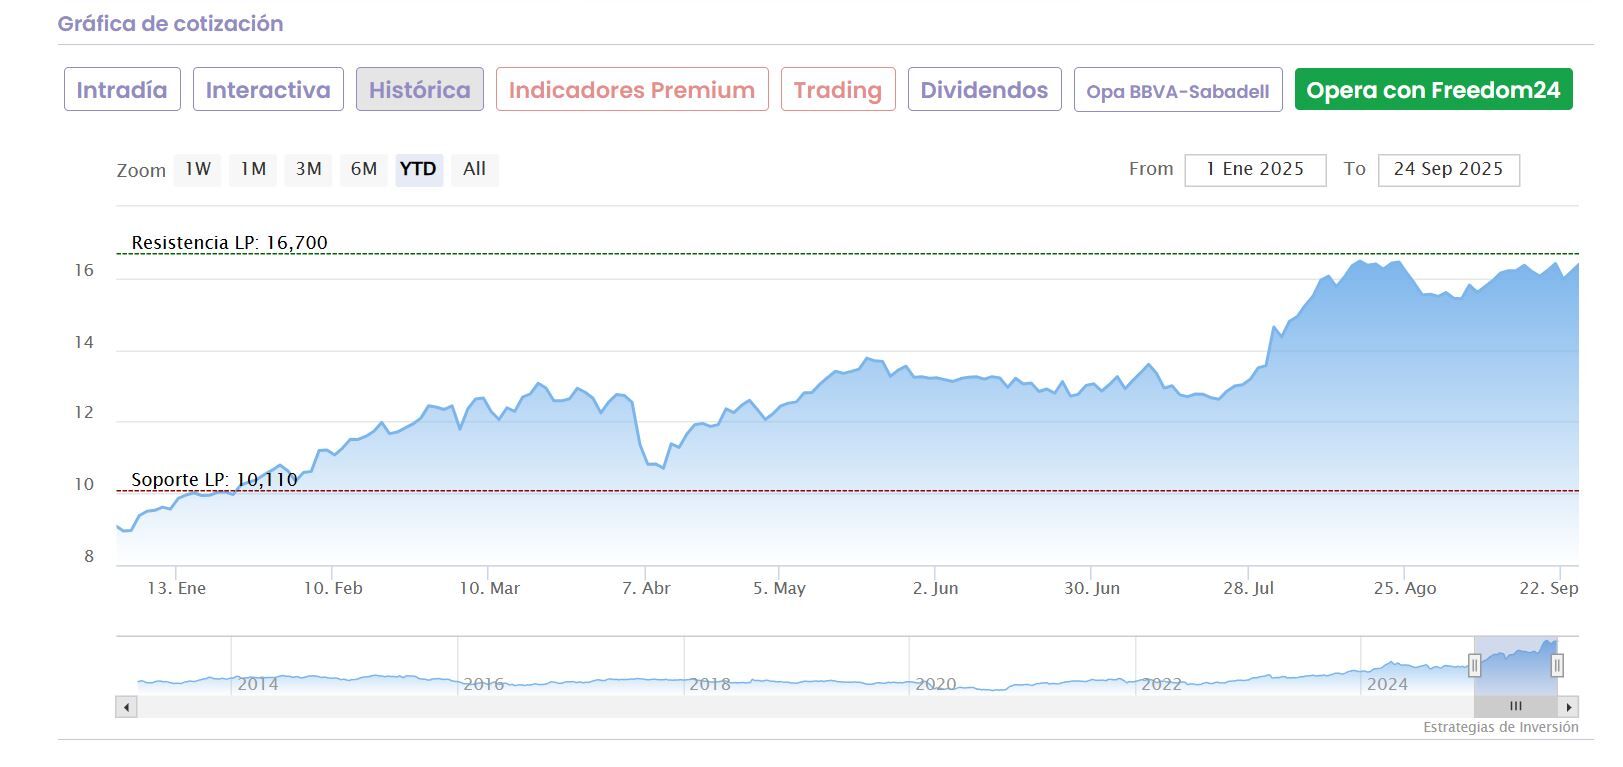Screen dimensions: 1623x767
Task: Go to the Trading tab
Action: click(838, 90)
